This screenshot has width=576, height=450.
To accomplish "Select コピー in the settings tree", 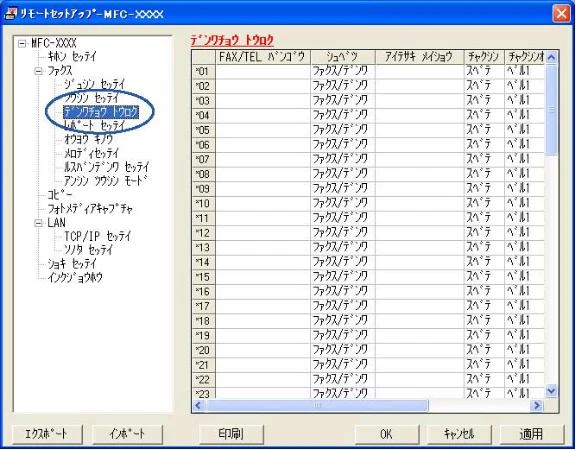I will pyautogui.click(x=60, y=195).
